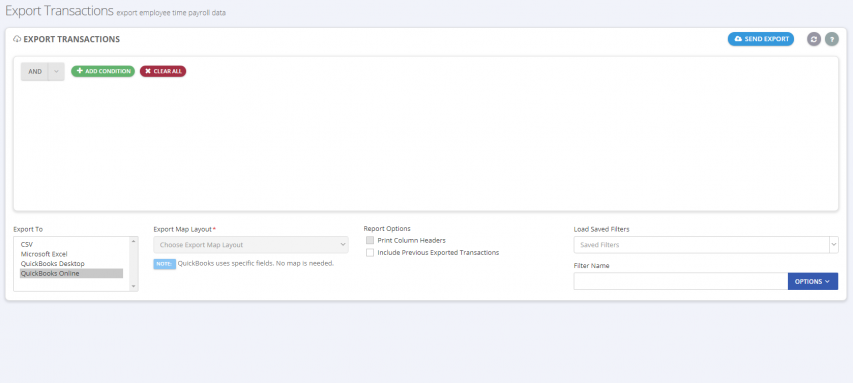Viewport: 853px width, 383px height.
Task: Open the help question mark icon
Action: 832,39
